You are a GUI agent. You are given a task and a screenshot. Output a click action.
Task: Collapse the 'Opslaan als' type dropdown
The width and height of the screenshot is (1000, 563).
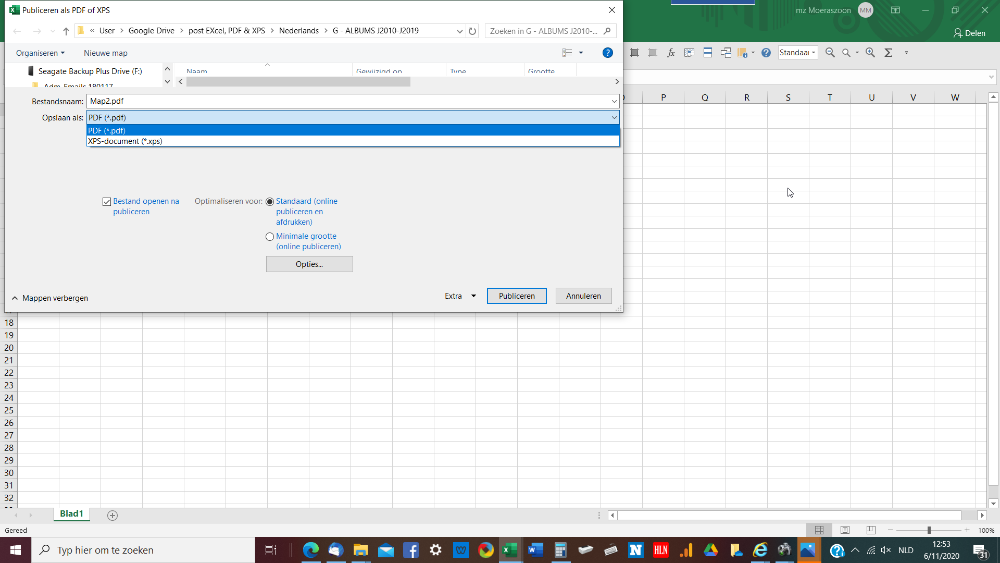tap(613, 117)
